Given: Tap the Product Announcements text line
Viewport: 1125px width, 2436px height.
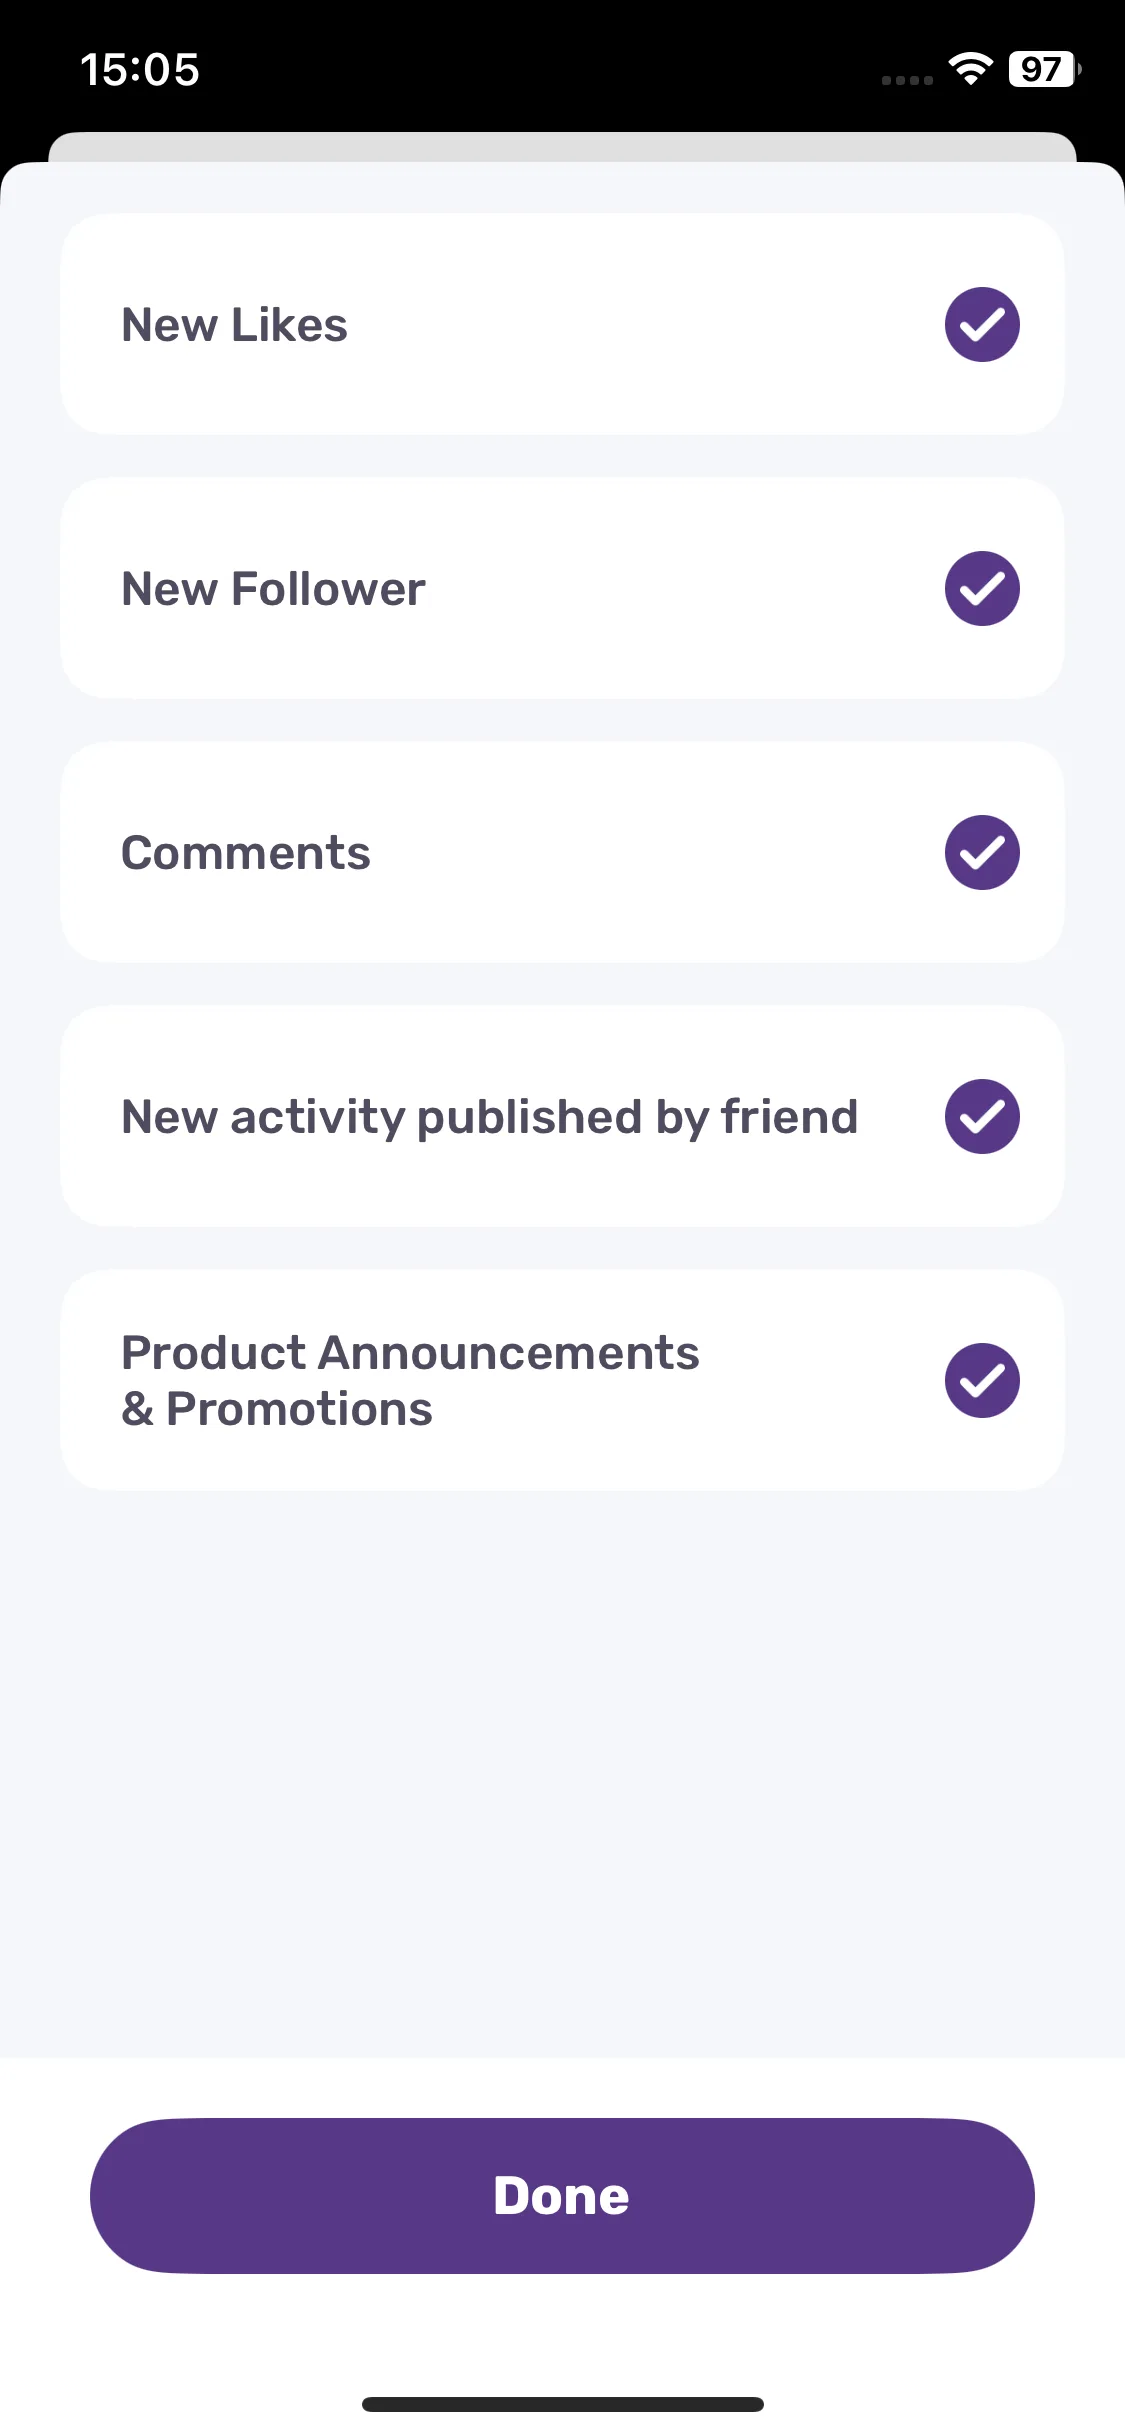Looking at the screenshot, I should (410, 1353).
